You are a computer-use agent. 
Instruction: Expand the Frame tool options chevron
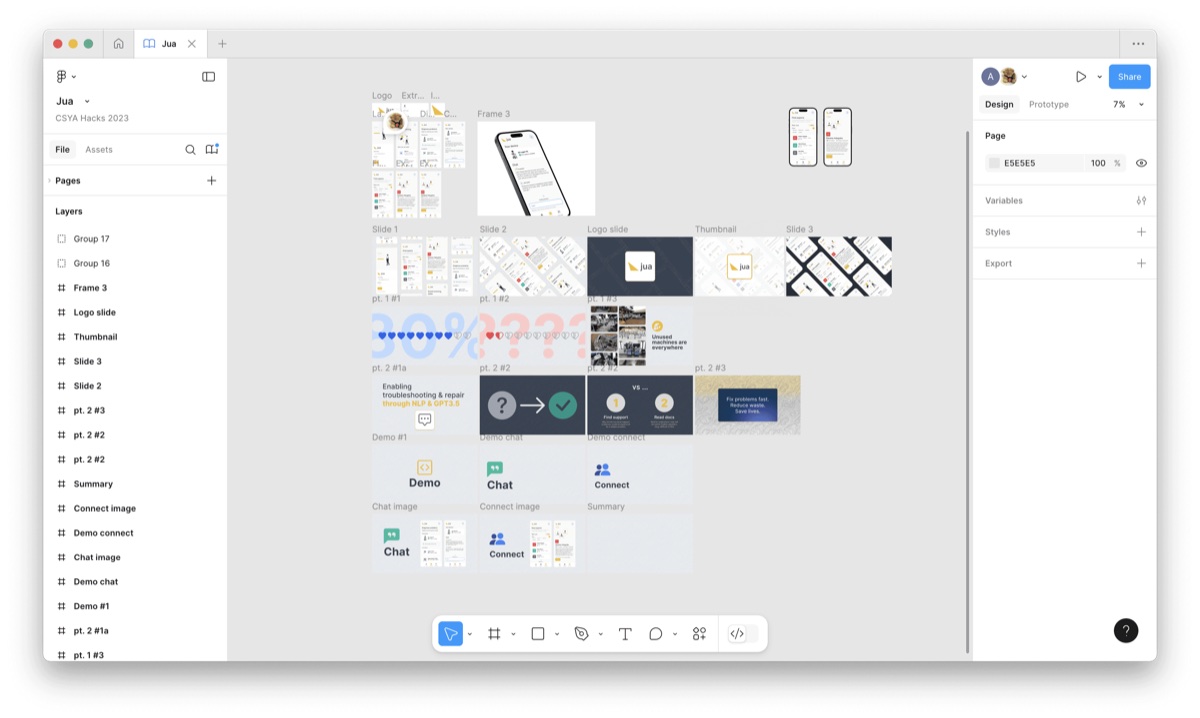[x=513, y=634]
